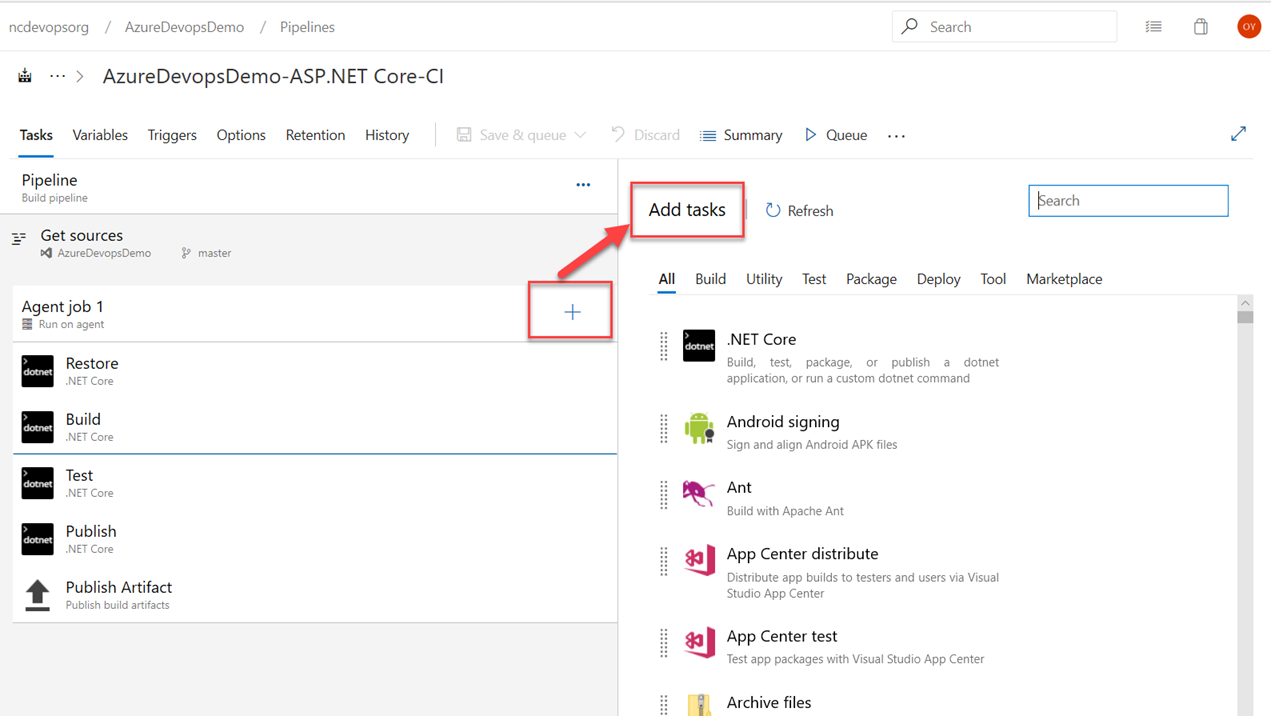Select the Build task category
Viewport: 1271px width, 716px height.
point(710,279)
